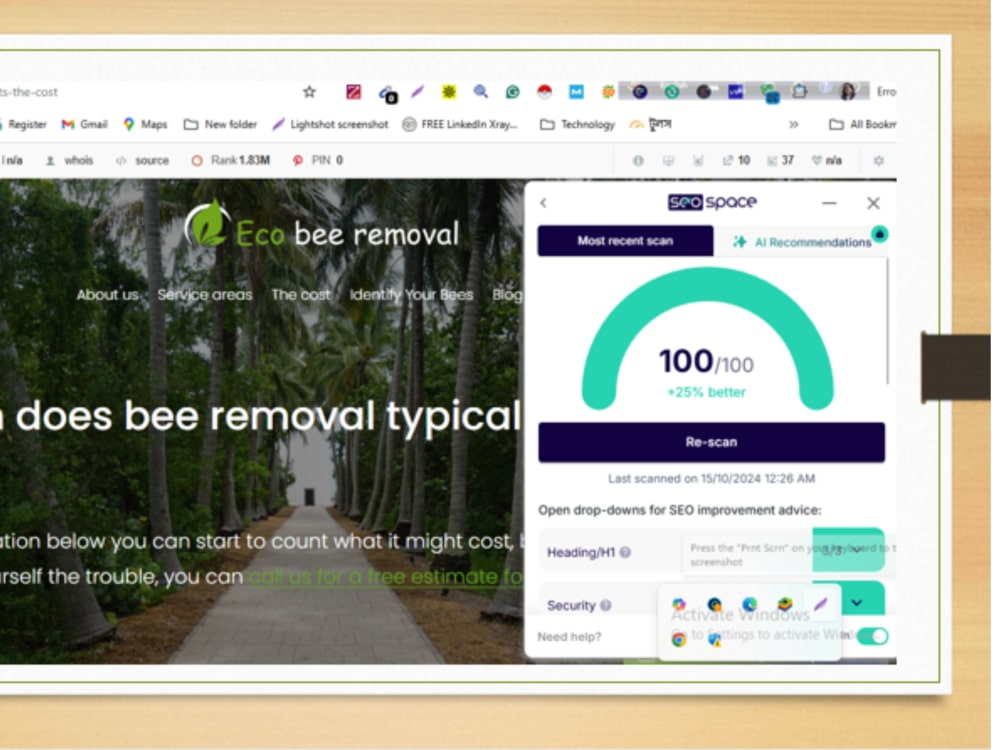Open the Chrome extensions puzzle icon

click(x=800, y=92)
